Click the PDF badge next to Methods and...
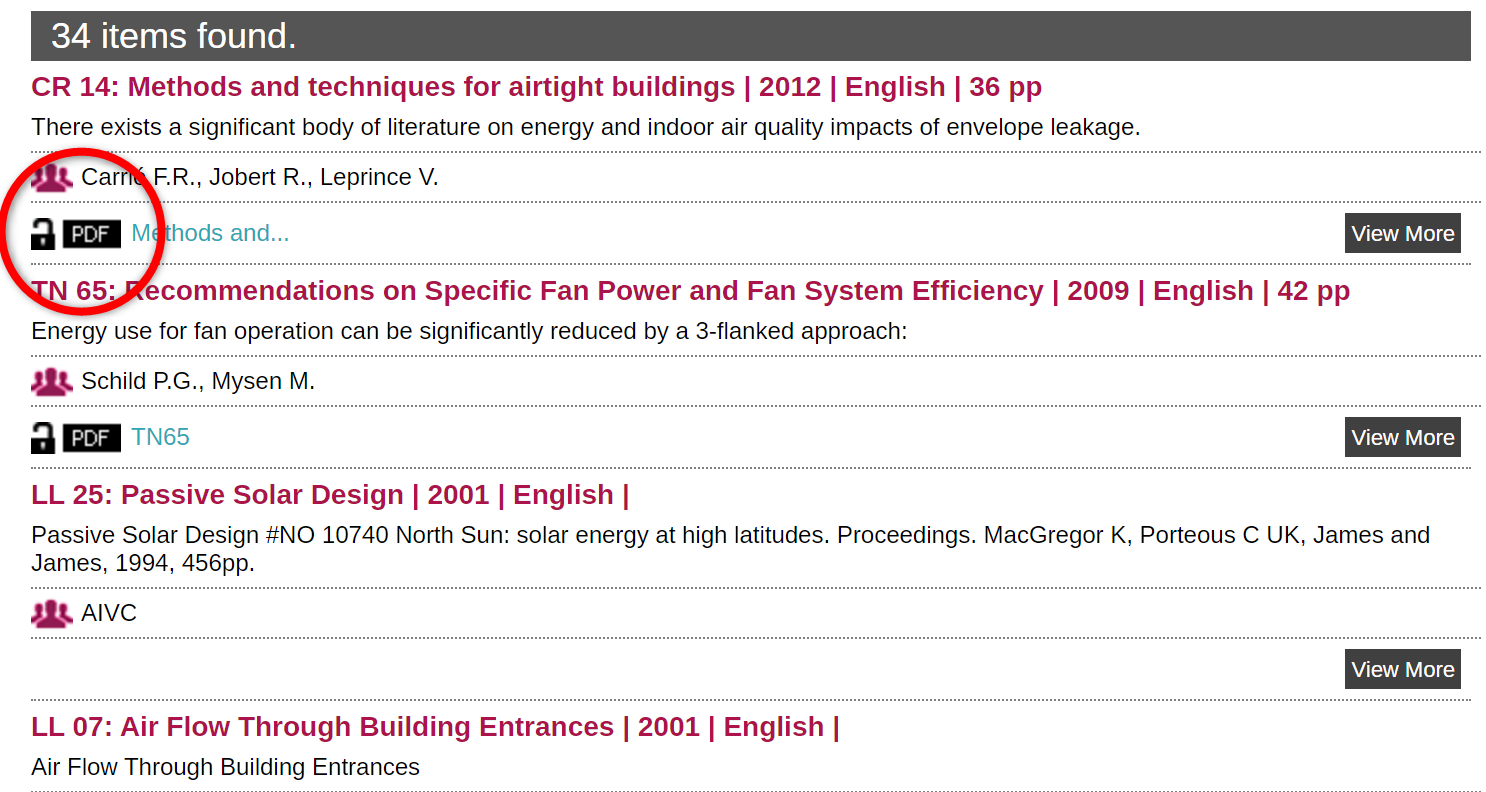The height and width of the screenshot is (792, 1486). (x=92, y=234)
